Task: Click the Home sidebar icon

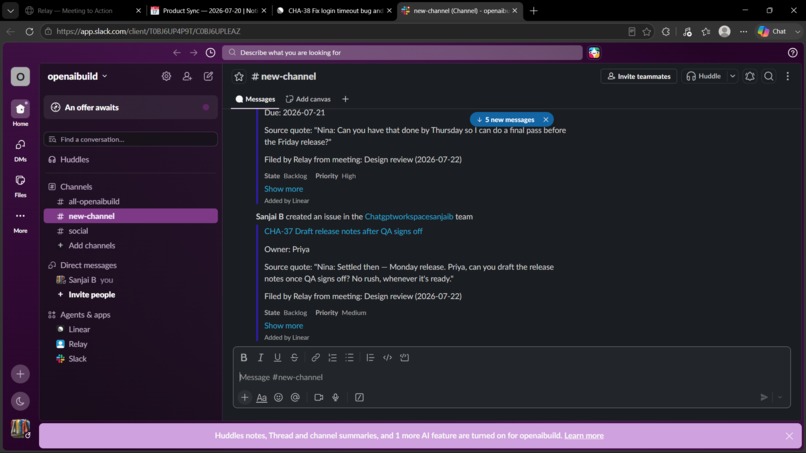Action: tap(20, 109)
